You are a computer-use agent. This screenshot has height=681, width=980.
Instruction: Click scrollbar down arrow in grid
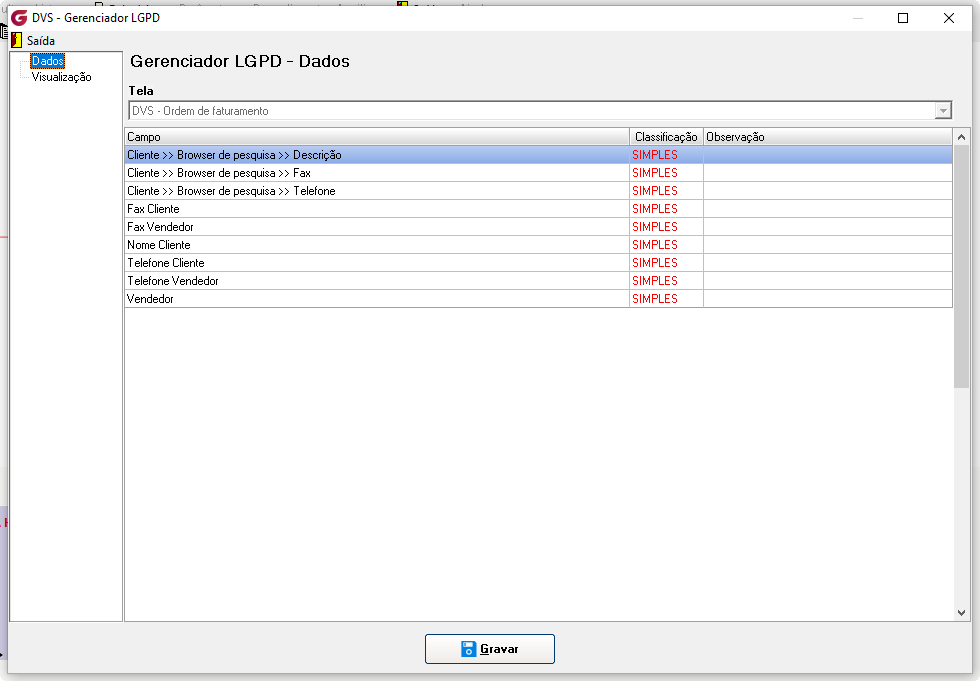(x=961, y=613)
